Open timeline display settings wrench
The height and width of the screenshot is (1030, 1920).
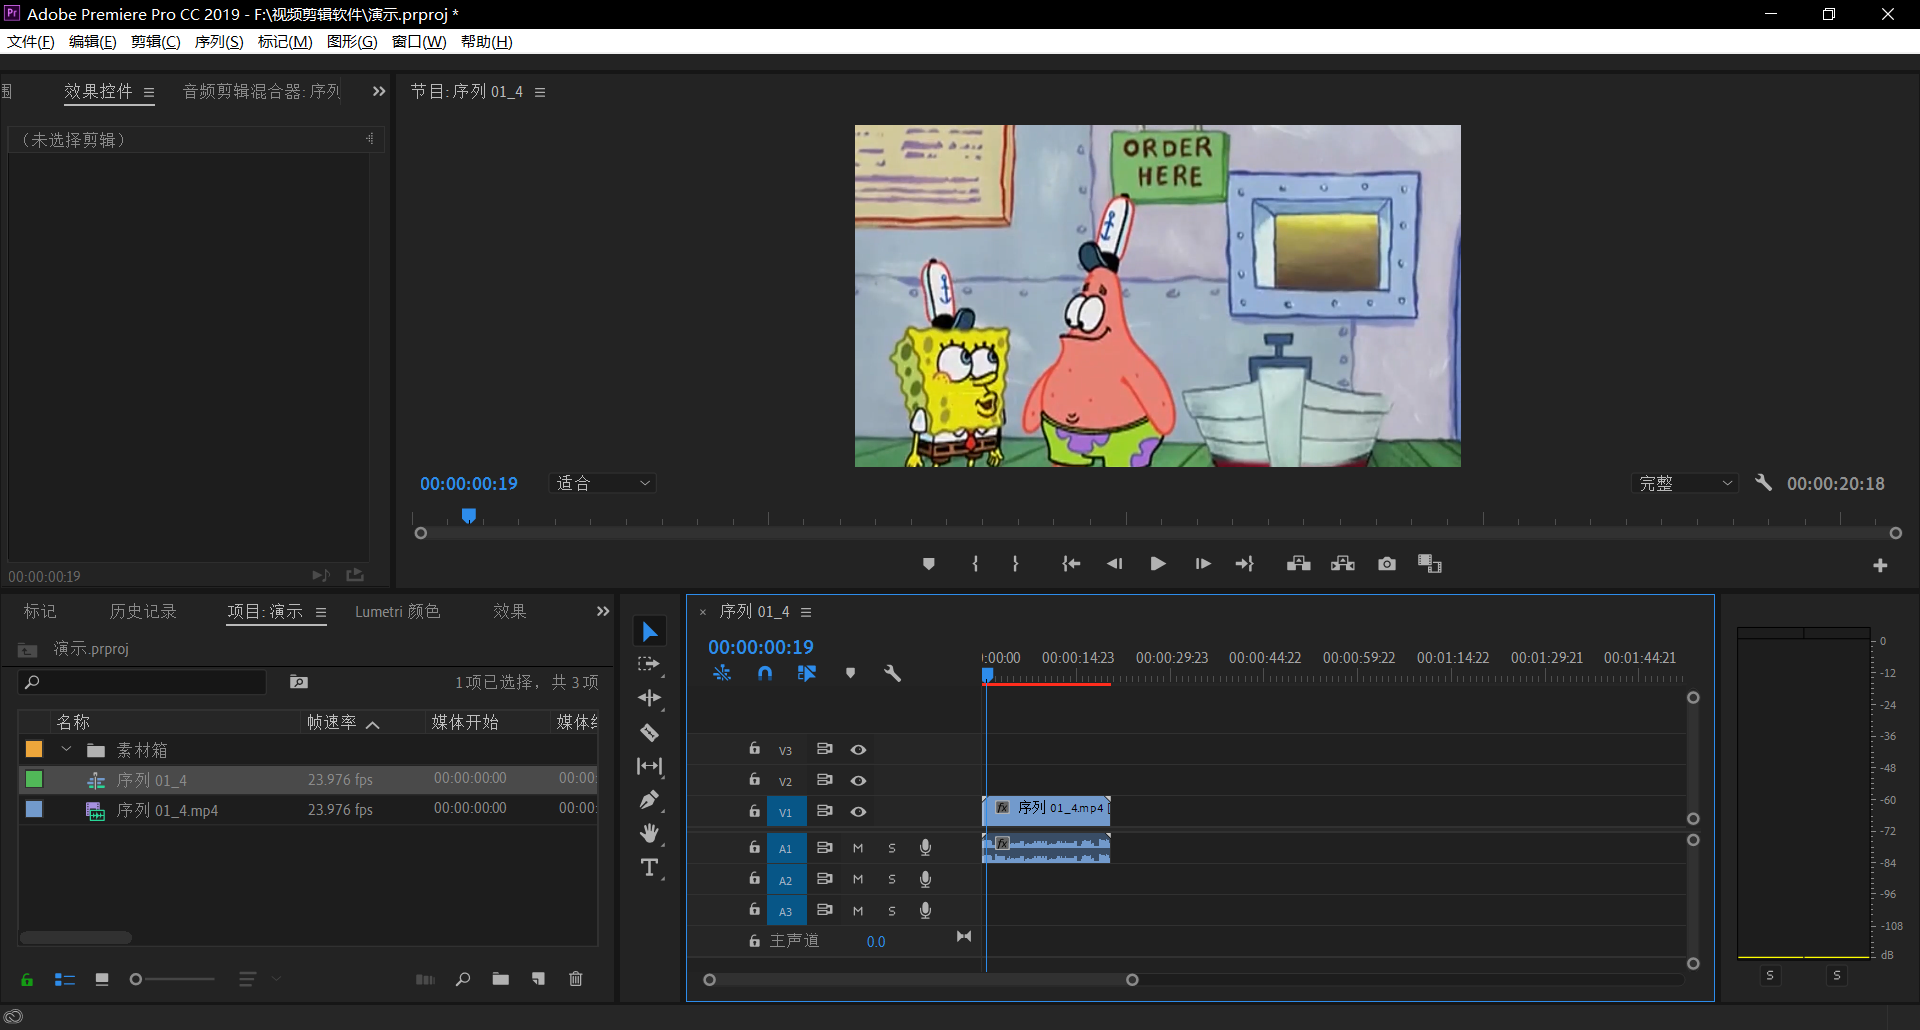click(892, 673)
